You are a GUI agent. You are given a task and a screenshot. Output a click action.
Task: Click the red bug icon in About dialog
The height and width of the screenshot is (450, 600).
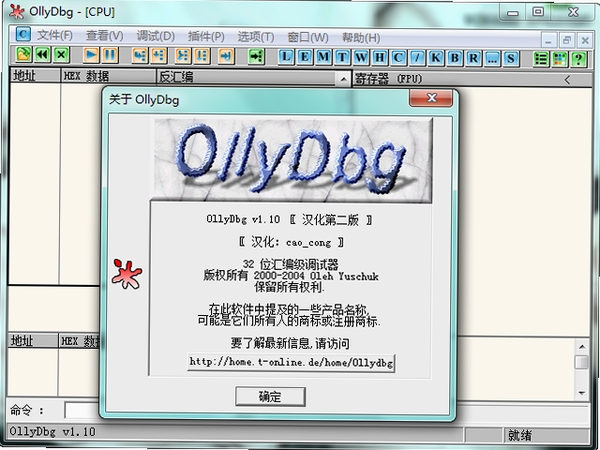click(127, 274)
